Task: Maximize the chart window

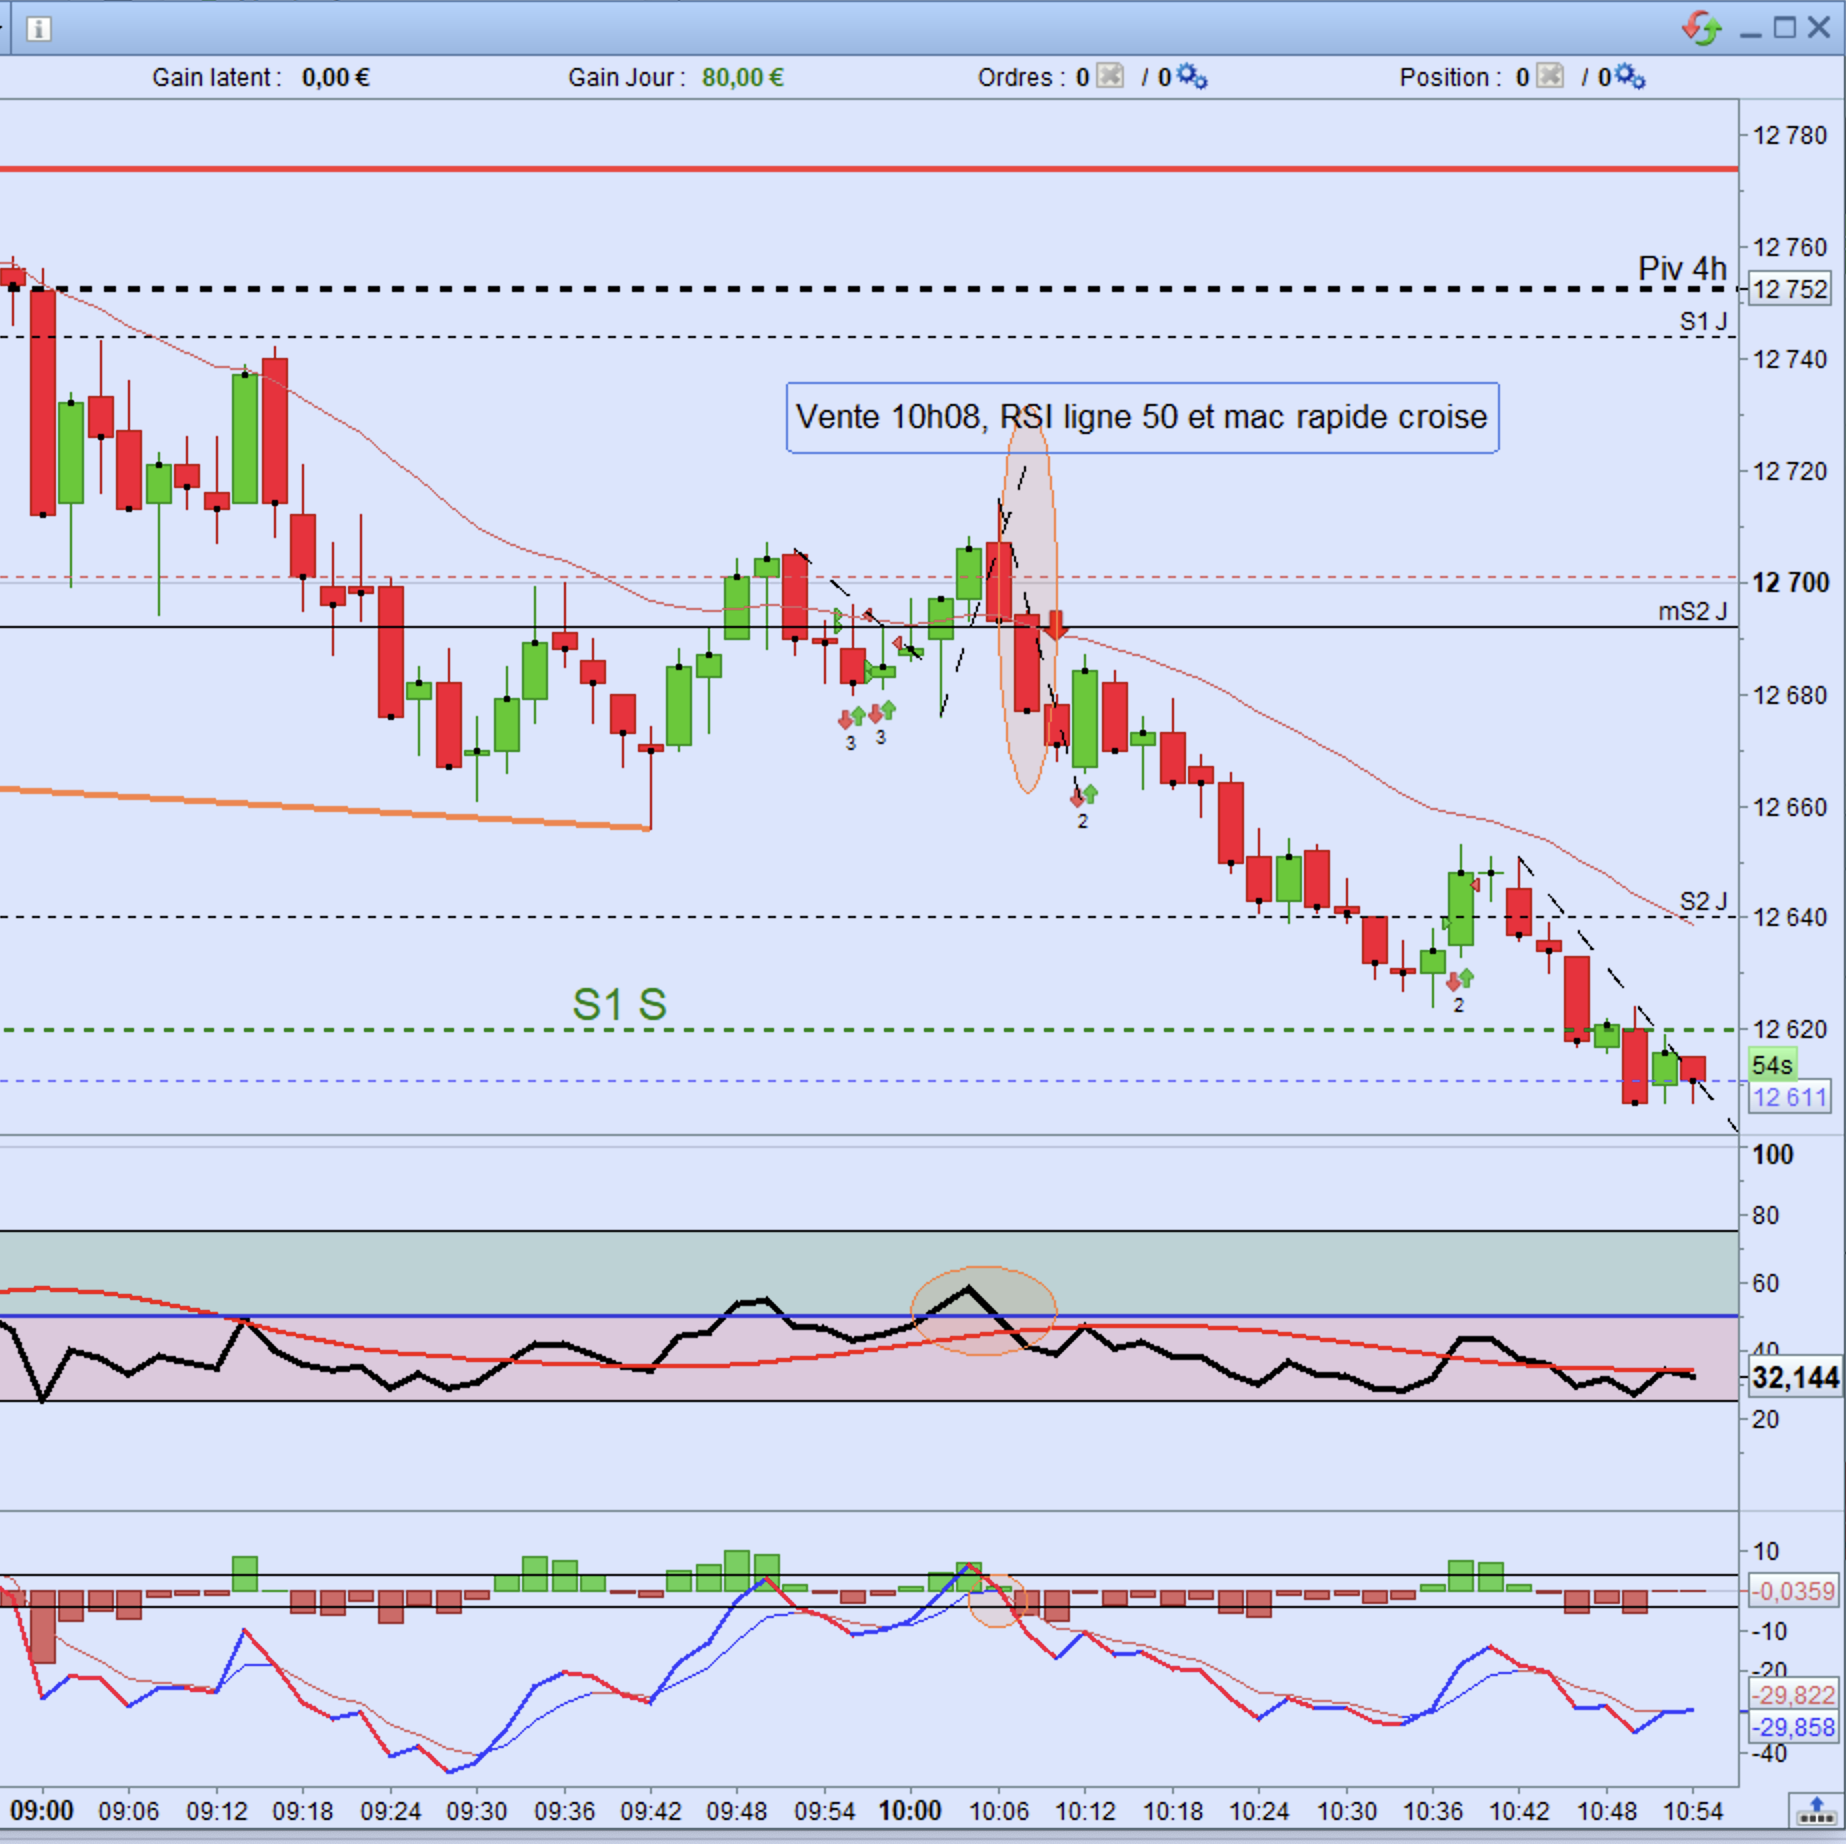Action: click(1784, 28)
